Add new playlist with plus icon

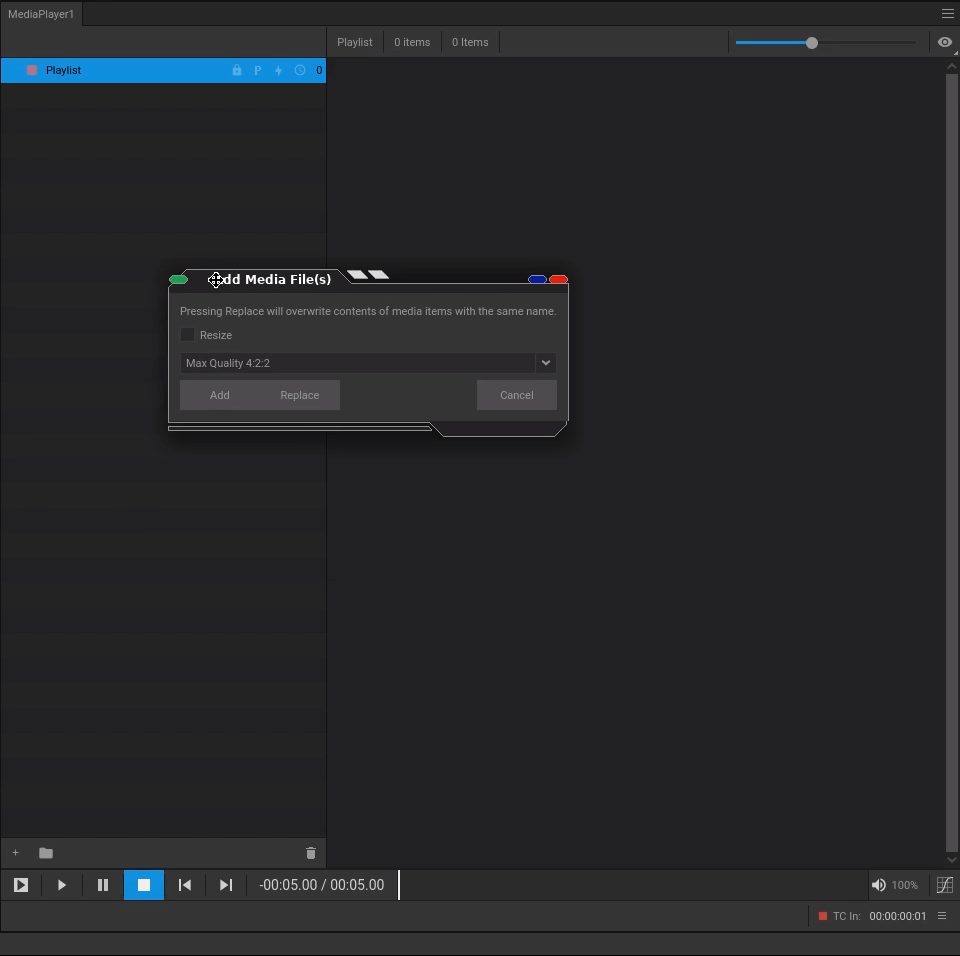16,852
